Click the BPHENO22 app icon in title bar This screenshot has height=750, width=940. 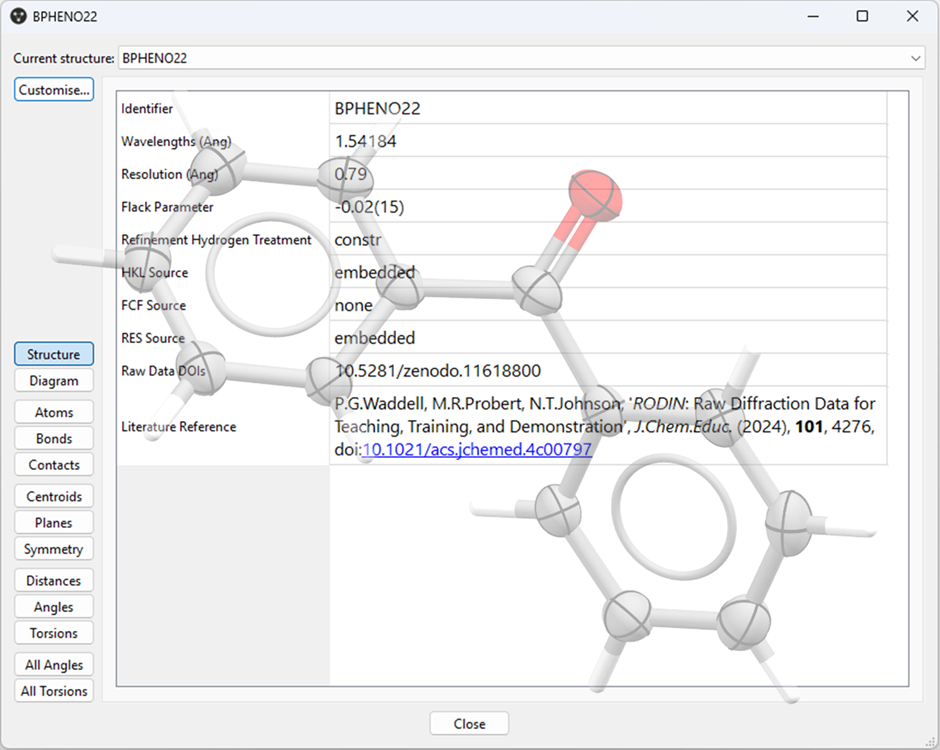click(17, 16)
